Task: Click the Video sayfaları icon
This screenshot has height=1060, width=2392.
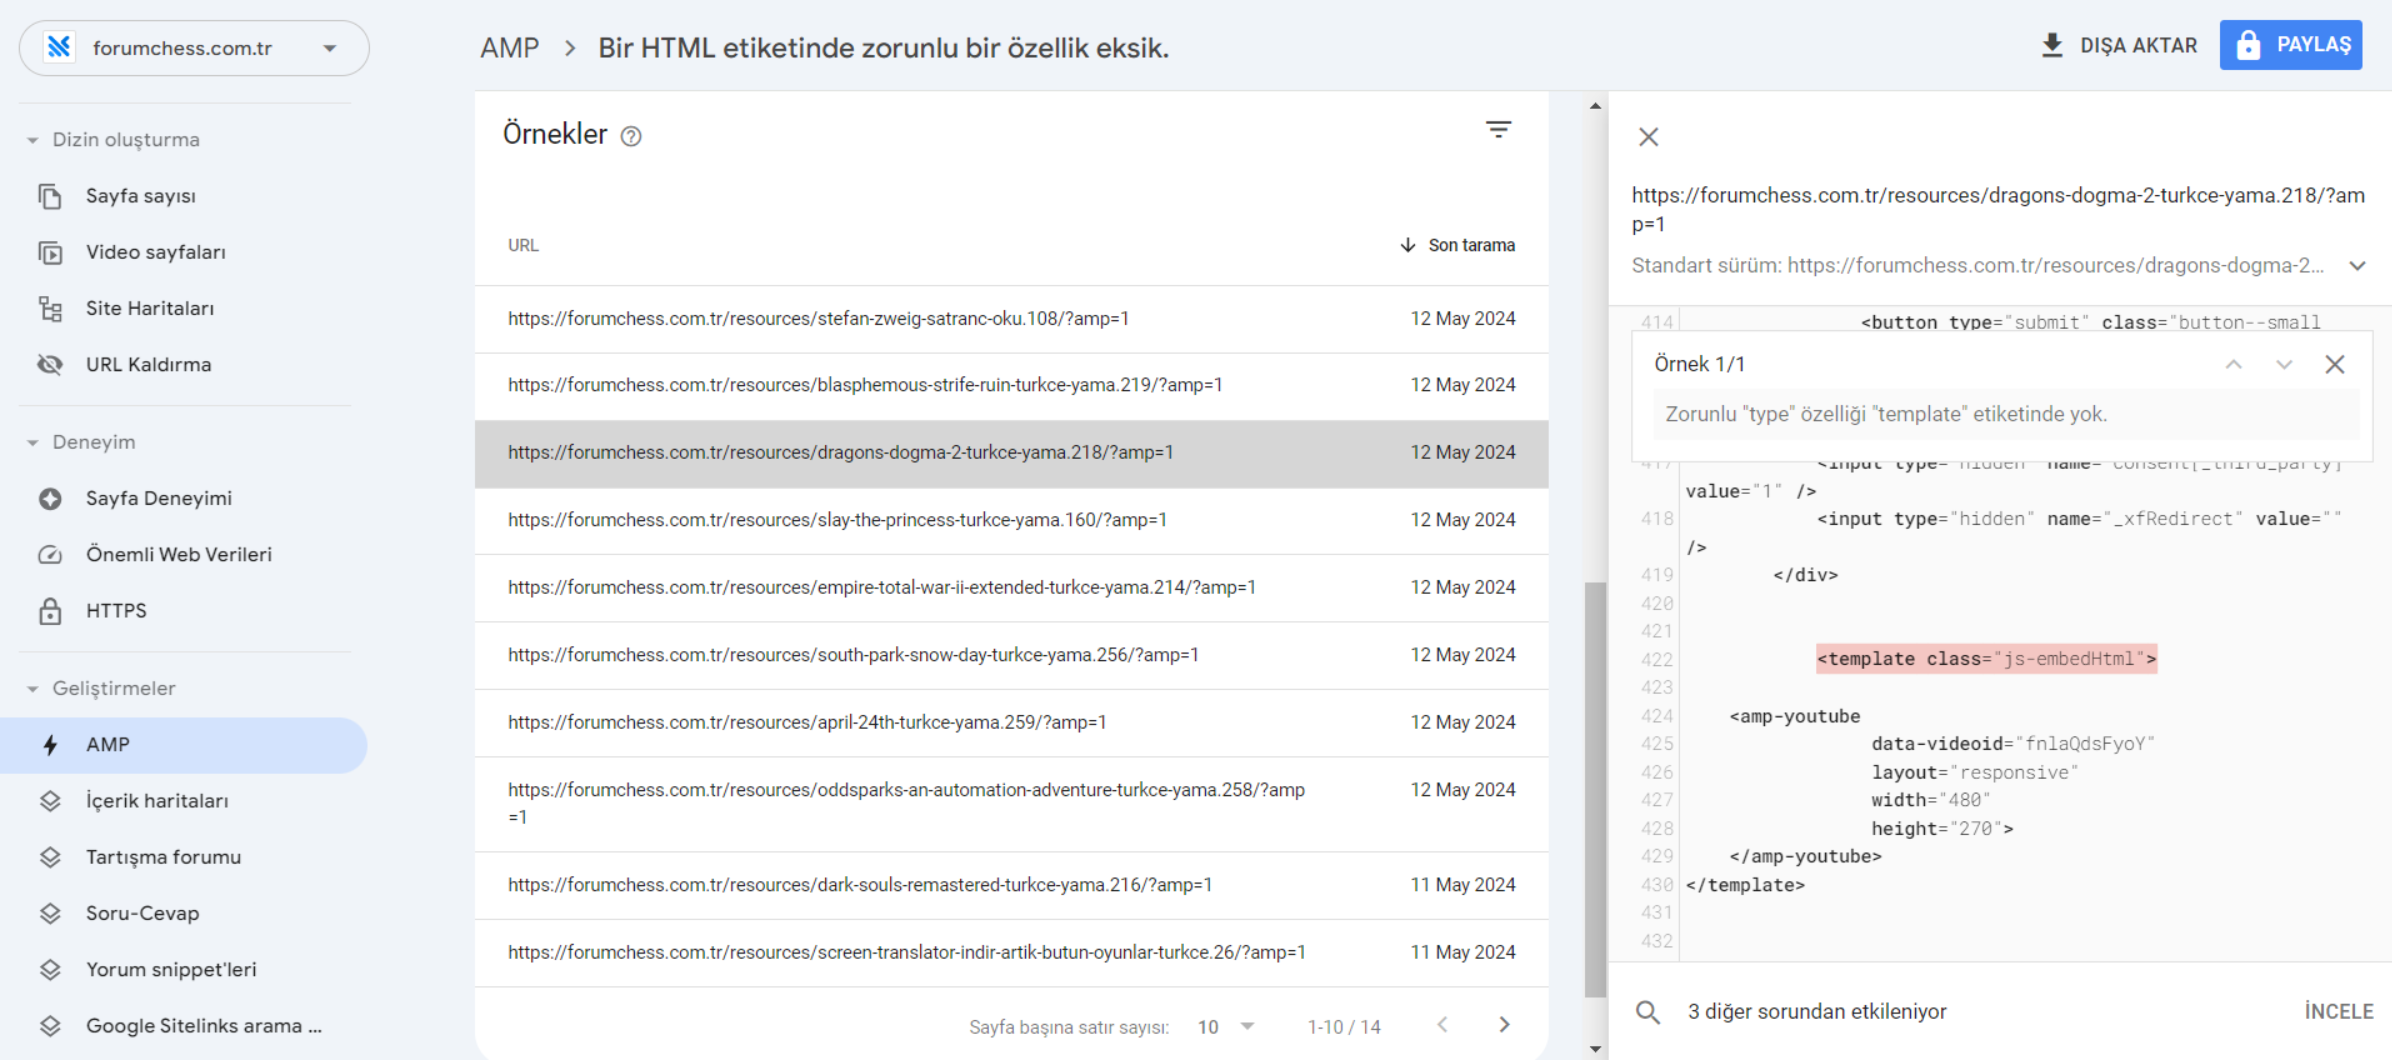Action: pyautogui.click(x=50, y=252)
